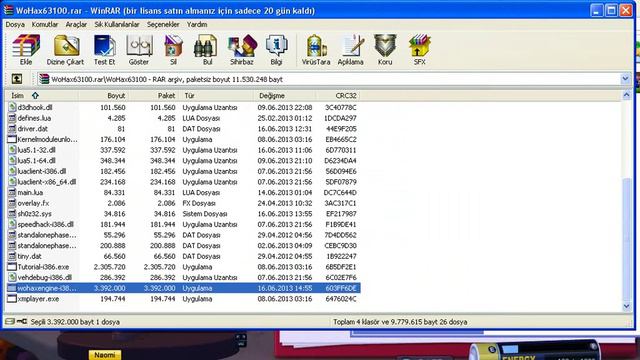Select the highlighted wohaxengine-i38... file
The image size is (640, 360).
pyautogui.click(x=183, y=288)
